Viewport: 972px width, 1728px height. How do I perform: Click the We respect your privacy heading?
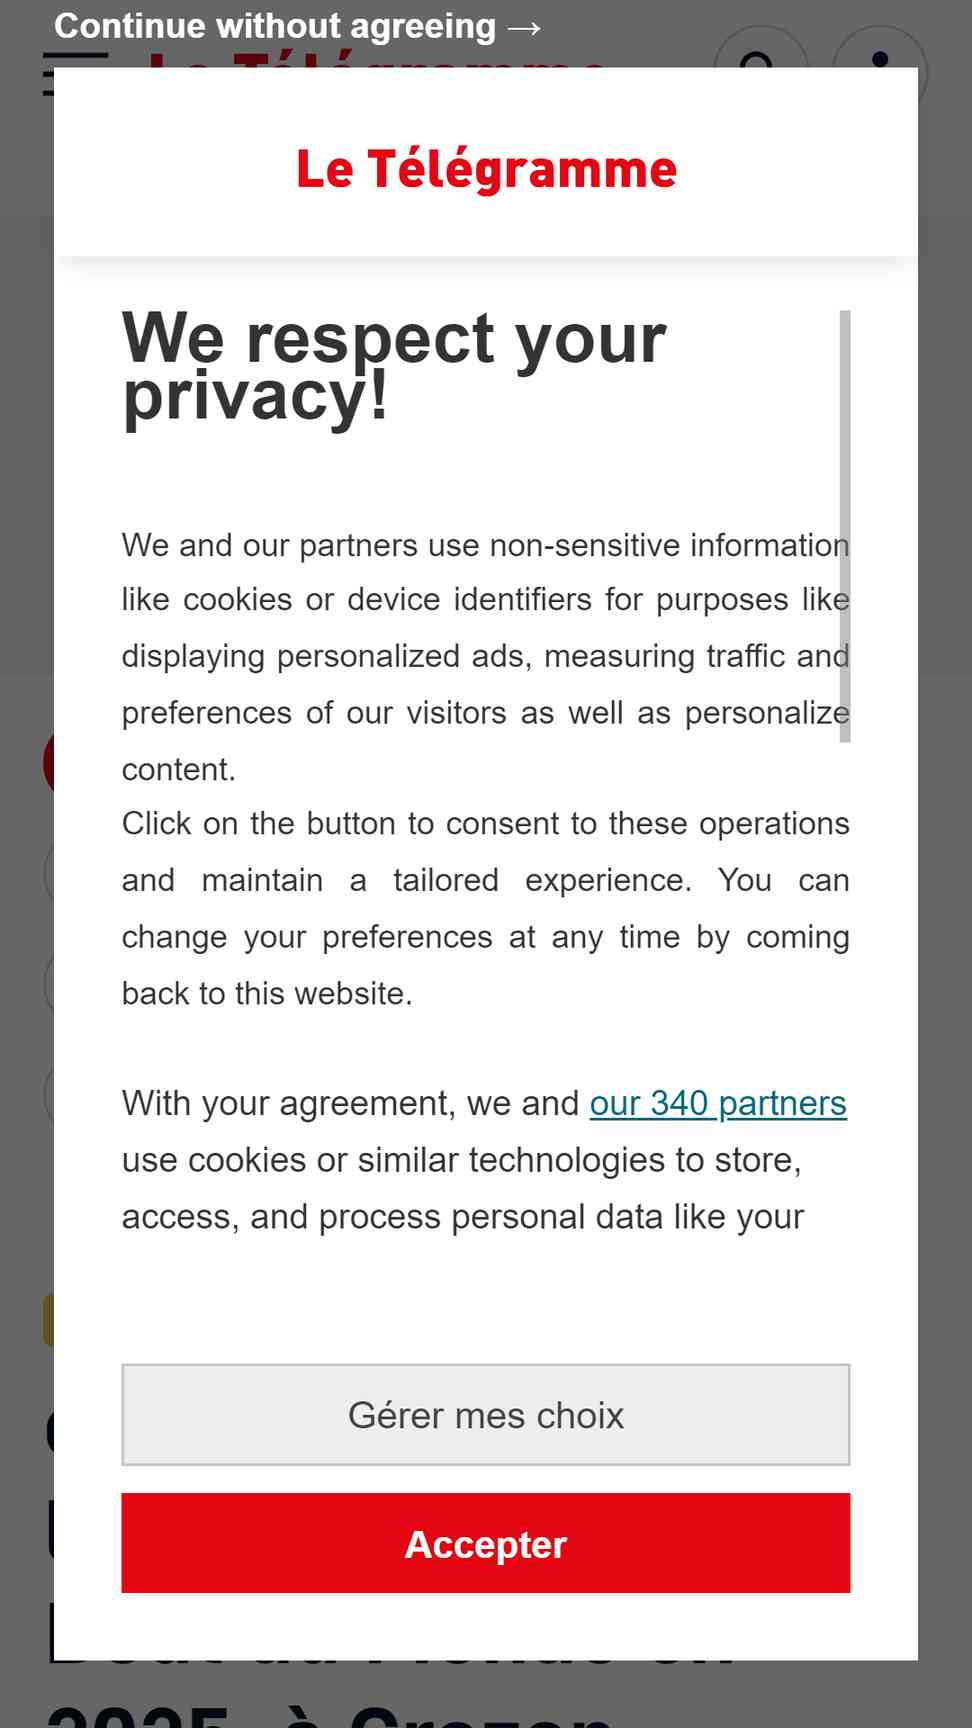point(394,366)
